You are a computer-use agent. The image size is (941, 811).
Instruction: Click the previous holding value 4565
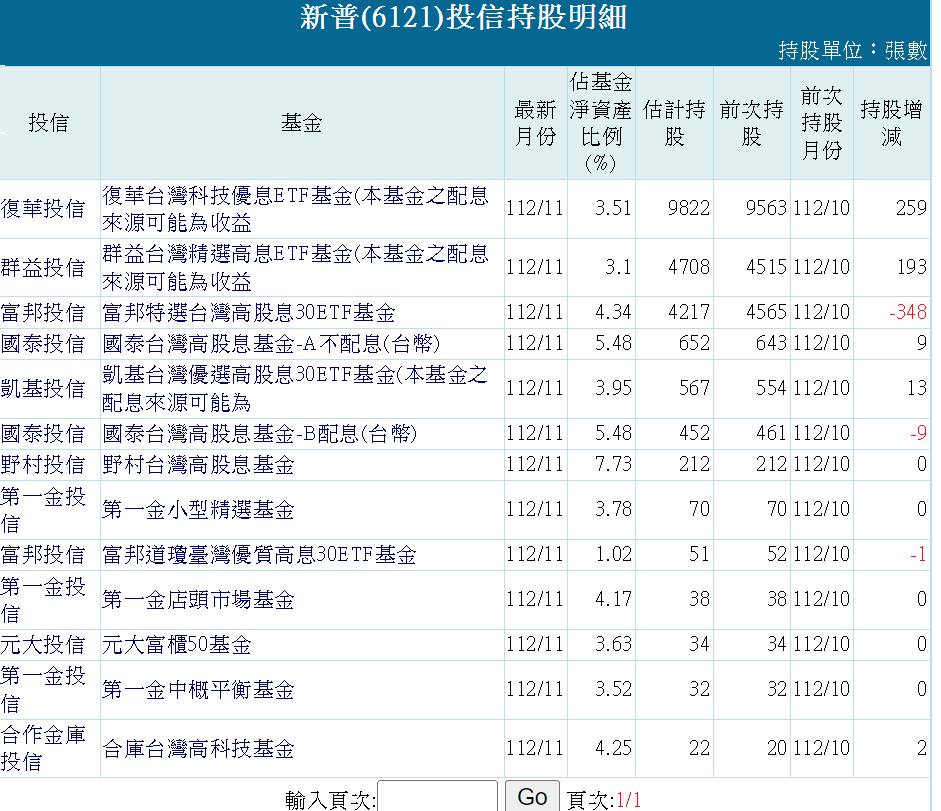(x=766, y=312)
